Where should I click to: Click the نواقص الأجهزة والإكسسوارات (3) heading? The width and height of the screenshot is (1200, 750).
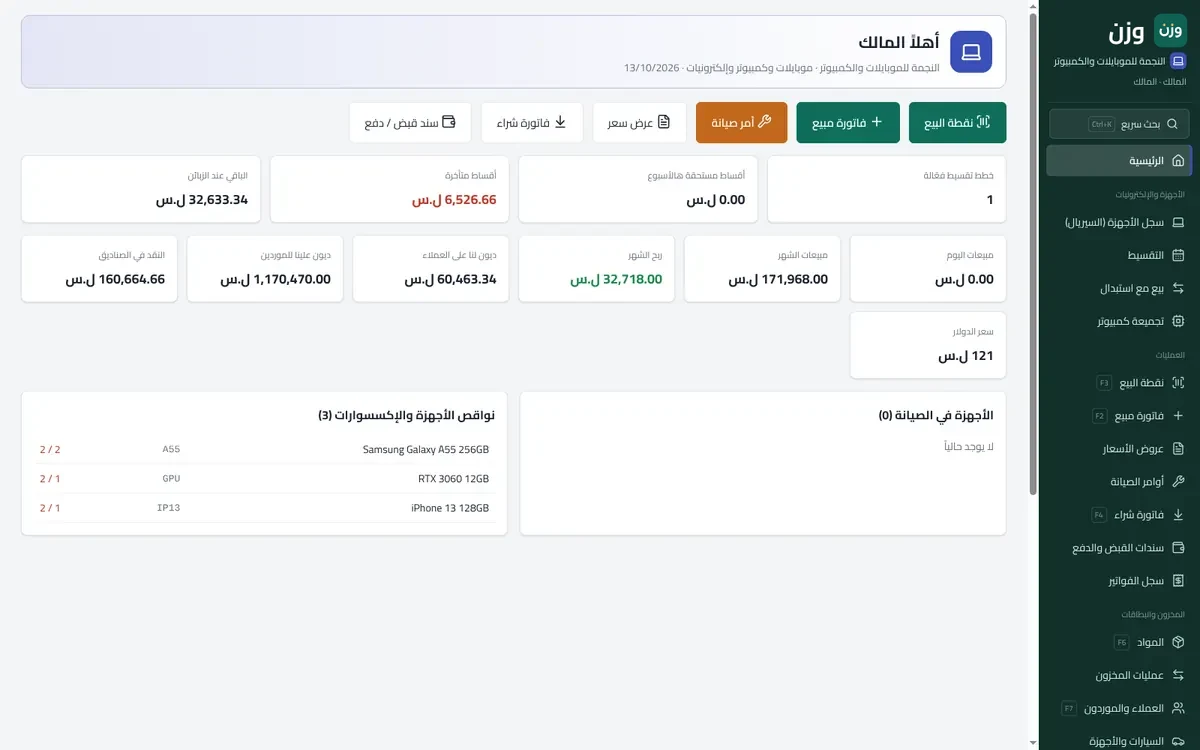(x=406, y=415)
